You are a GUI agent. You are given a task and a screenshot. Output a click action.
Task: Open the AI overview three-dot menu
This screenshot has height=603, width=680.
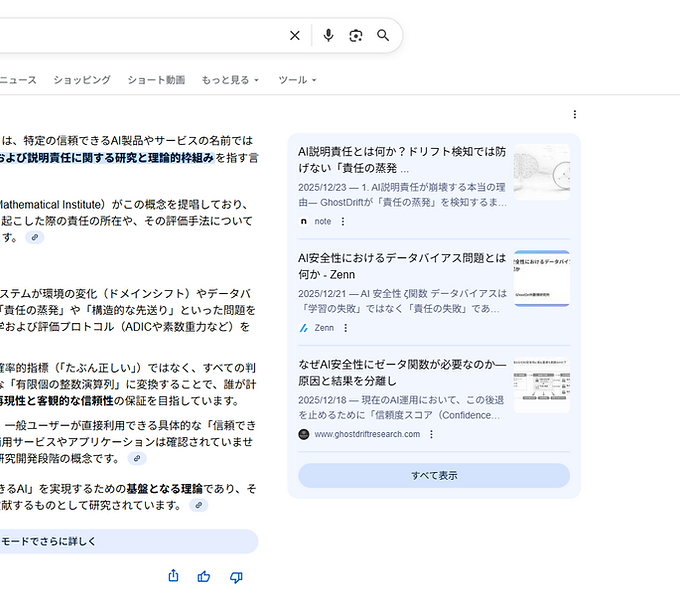pos(575,114)
